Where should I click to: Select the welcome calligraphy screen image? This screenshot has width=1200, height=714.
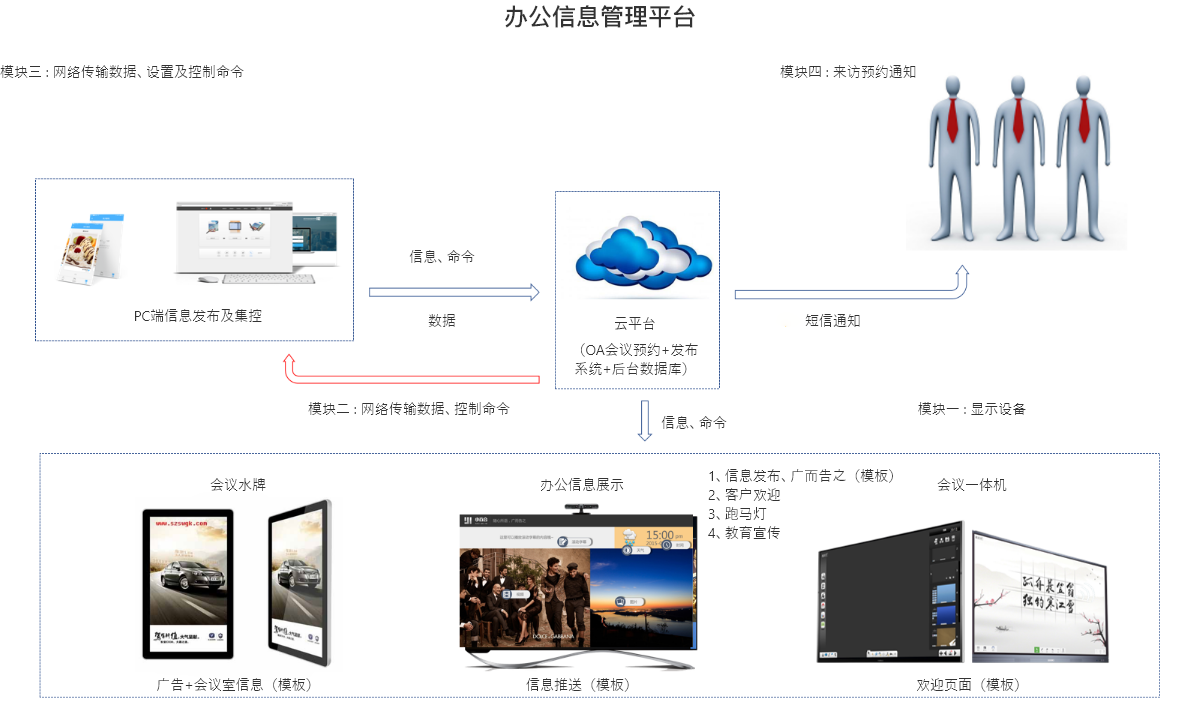click(1041, 597)
